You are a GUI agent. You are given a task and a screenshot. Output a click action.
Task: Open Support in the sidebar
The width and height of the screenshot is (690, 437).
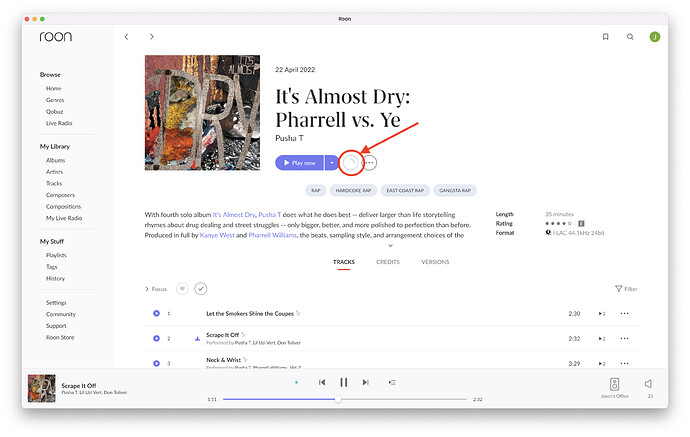pyautogui.click(x=56, y=326)
